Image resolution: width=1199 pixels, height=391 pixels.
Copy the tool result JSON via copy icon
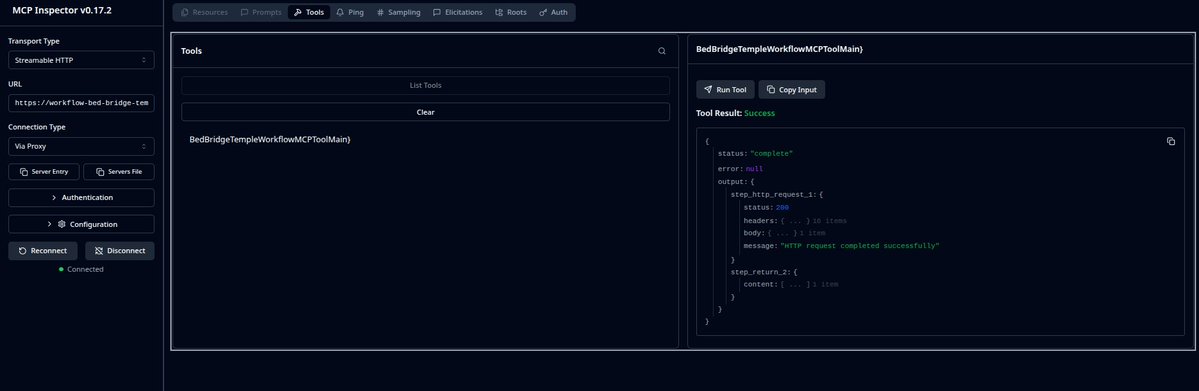pos(1171,142)
